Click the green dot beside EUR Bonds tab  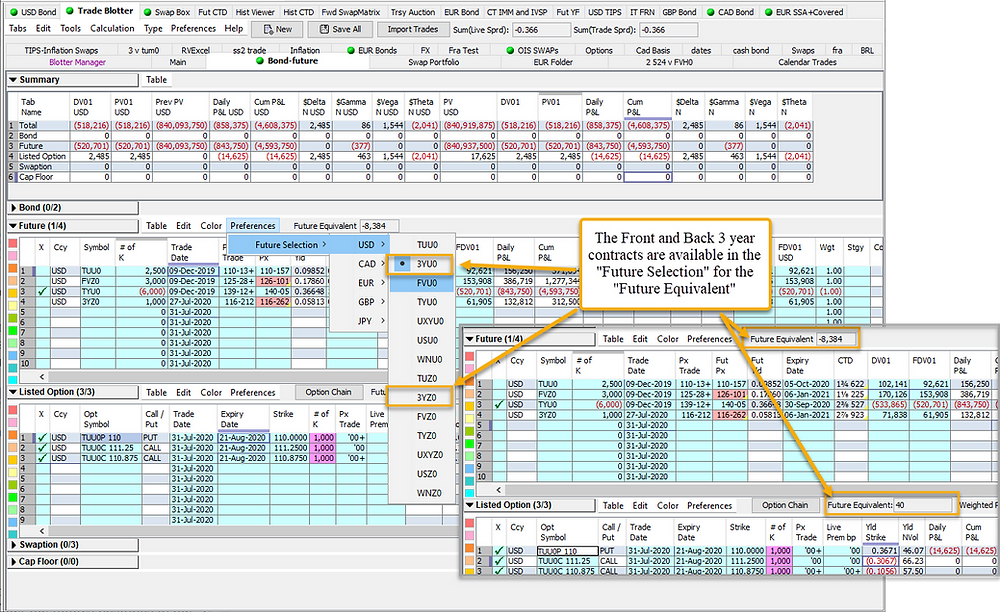point(351,50)
